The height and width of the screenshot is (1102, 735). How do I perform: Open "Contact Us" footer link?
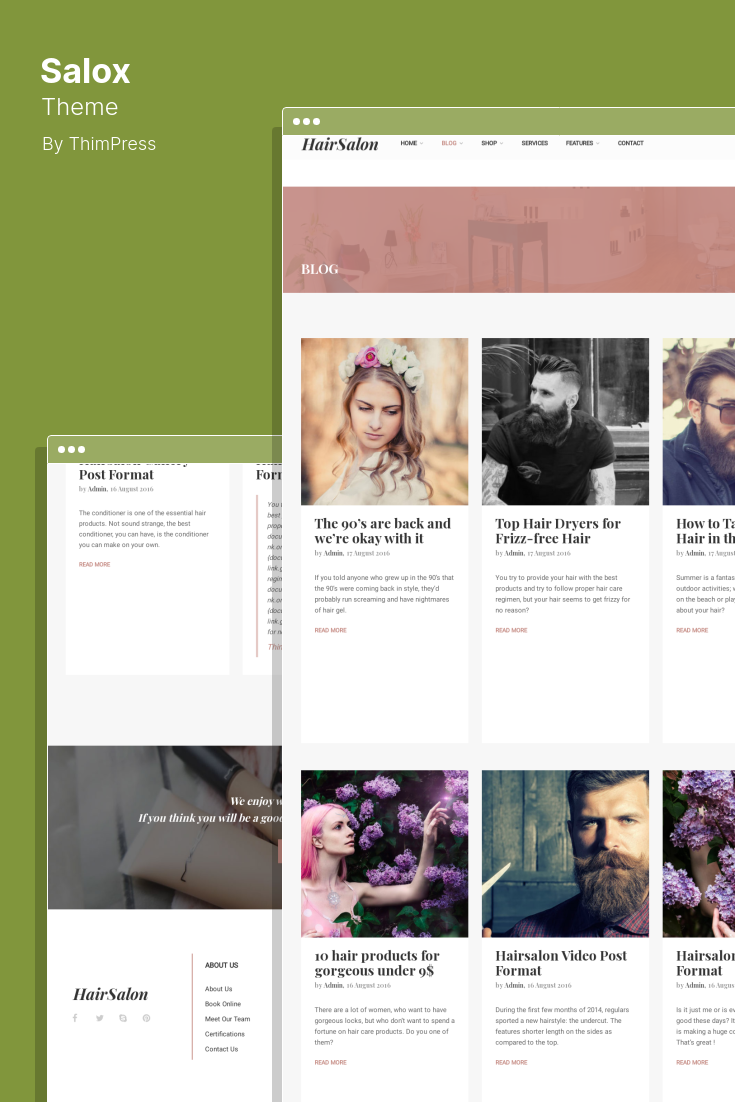click(221, 1049)
